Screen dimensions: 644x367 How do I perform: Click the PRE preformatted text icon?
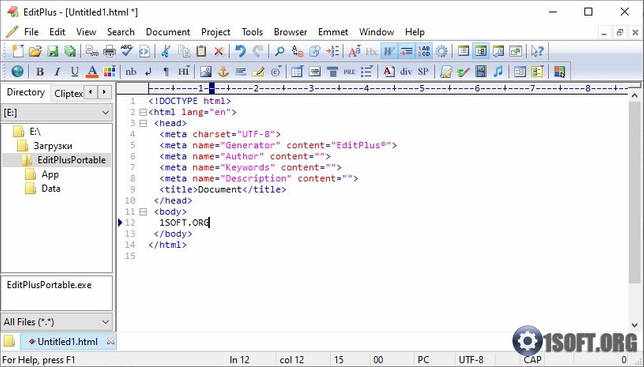[349, 71]
